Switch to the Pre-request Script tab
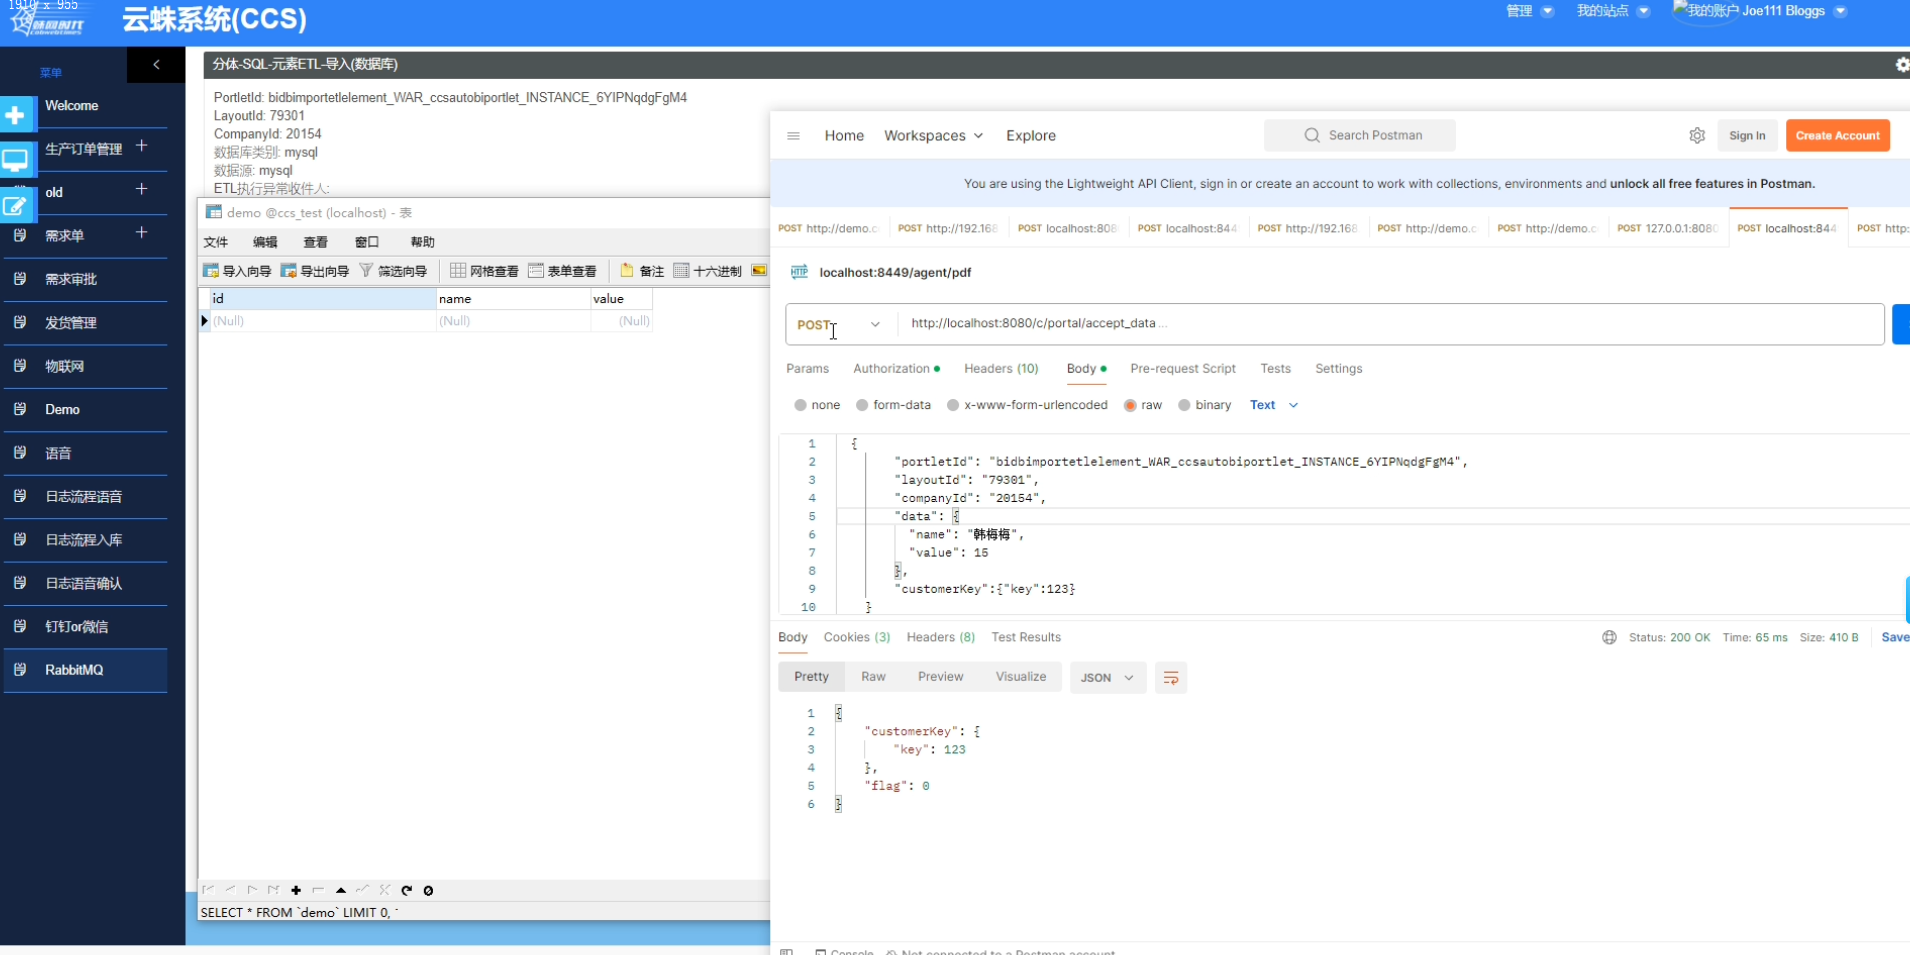Image resolution: width=1910 pixels, height=955 pixels. tap(1183, 369)
